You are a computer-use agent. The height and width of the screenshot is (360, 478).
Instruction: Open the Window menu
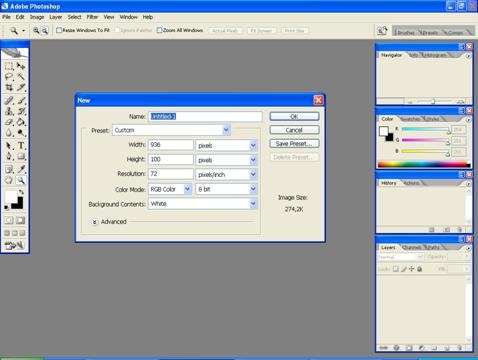point(128,17)
